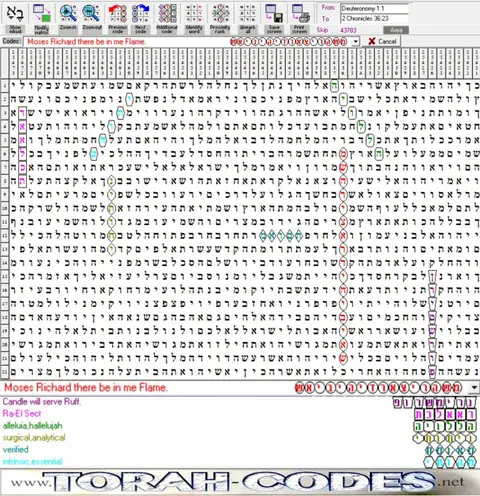Select the 'verified' code entry
480x496 pixels.
15,449
